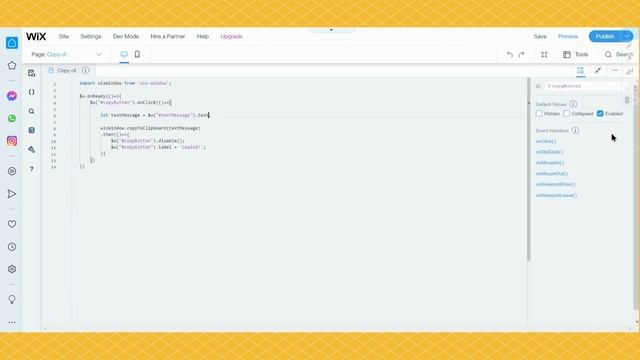Open the WhatsApp icon in the left sidebar
Viewport: 640px width, 360px height.
pos(12,118)
